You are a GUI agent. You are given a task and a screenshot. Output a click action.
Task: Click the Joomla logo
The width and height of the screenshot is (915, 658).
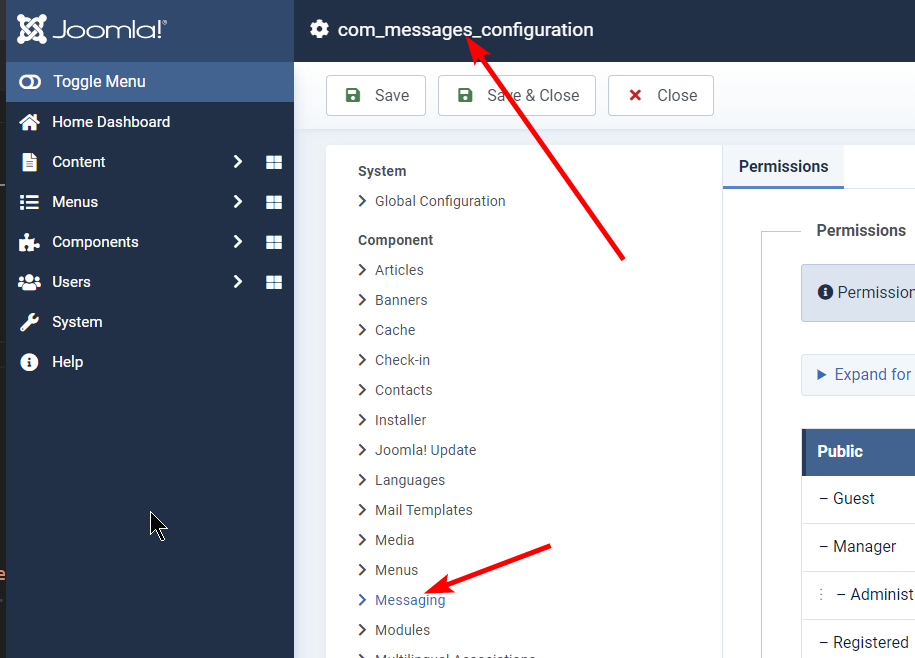point(92,29)
